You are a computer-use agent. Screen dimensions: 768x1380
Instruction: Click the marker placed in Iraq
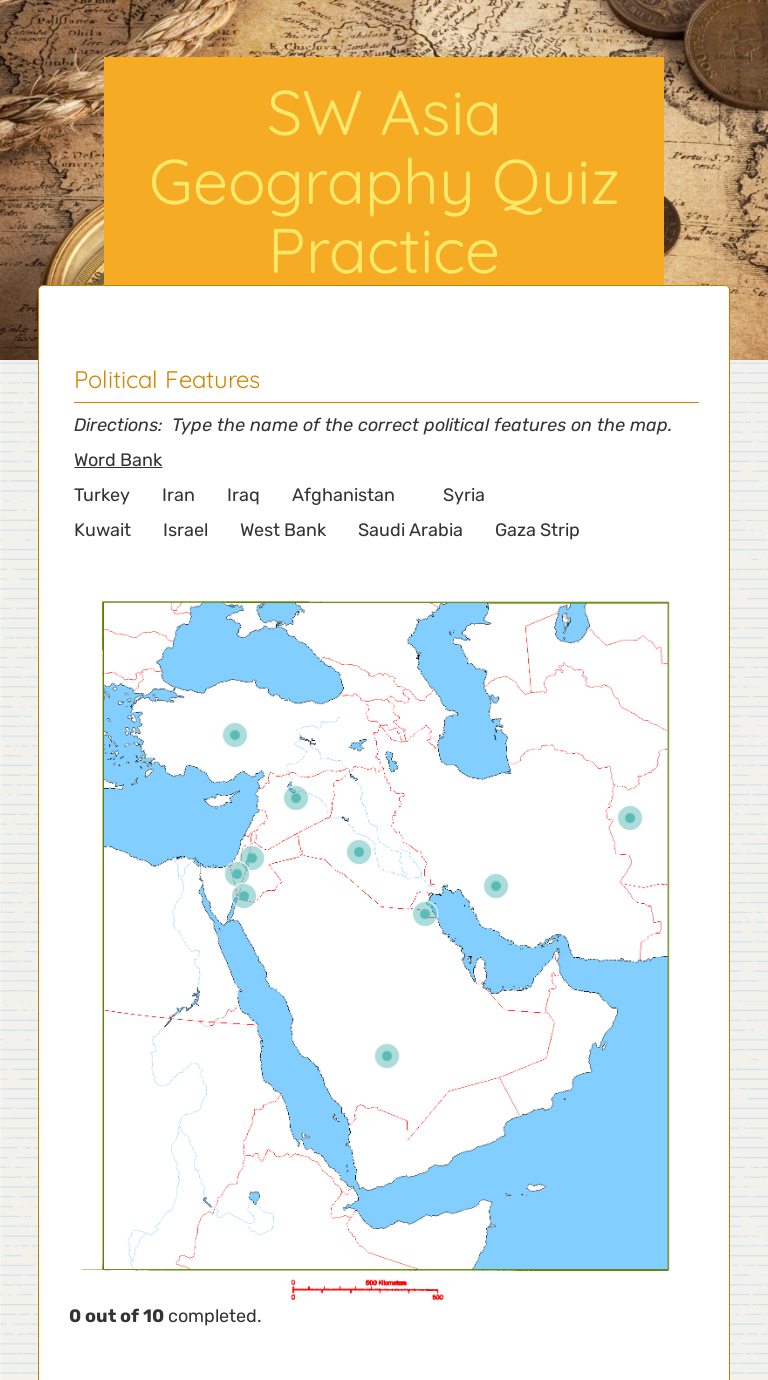358,852
